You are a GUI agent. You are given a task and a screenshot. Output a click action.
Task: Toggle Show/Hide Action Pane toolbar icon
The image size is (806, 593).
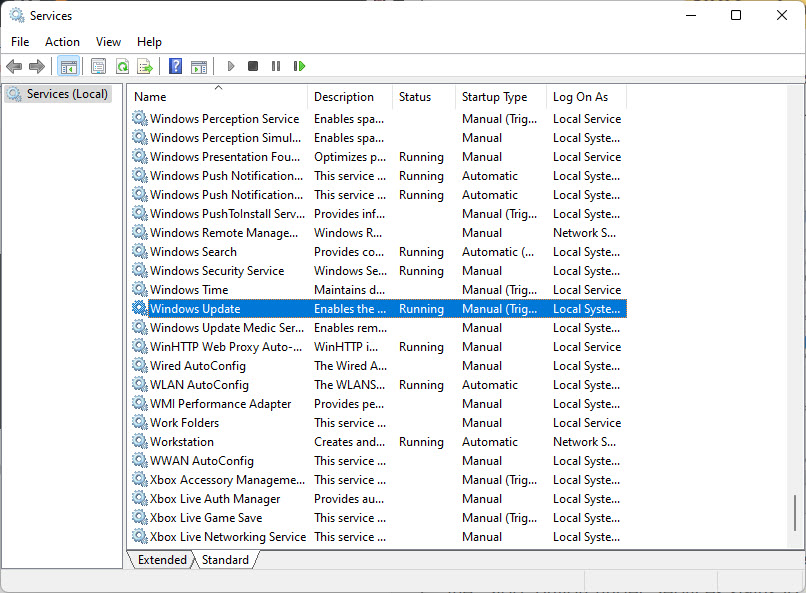click(x=199, y=66)
